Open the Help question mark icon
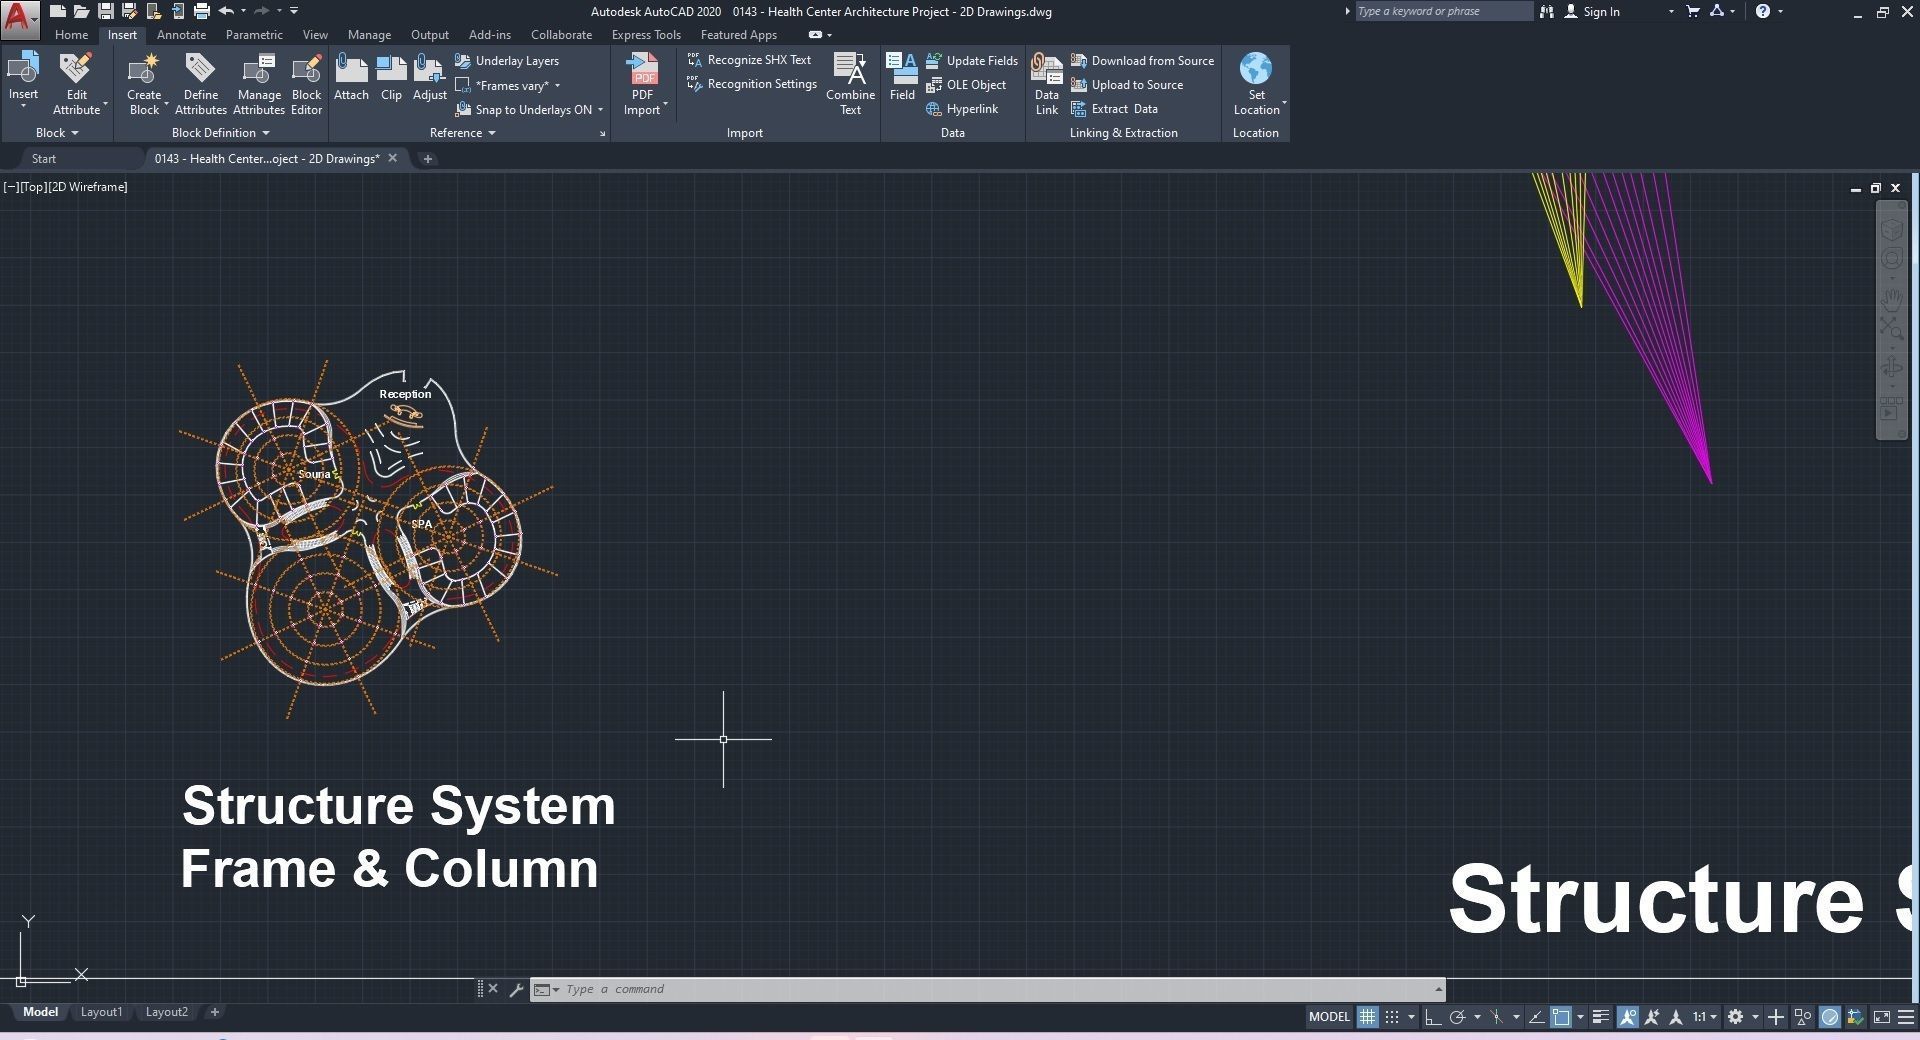 1763,12
